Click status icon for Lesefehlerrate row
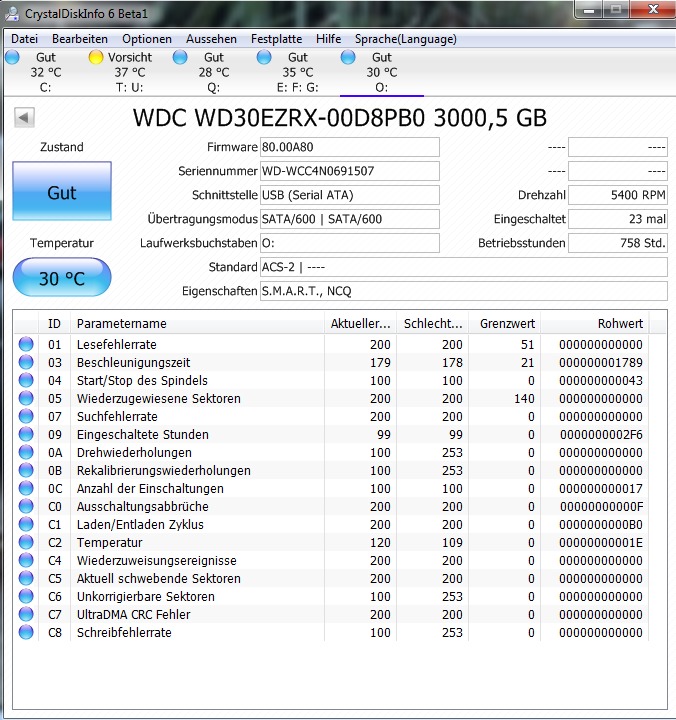This screenshot has height=720, width=676. coord(26,344)
